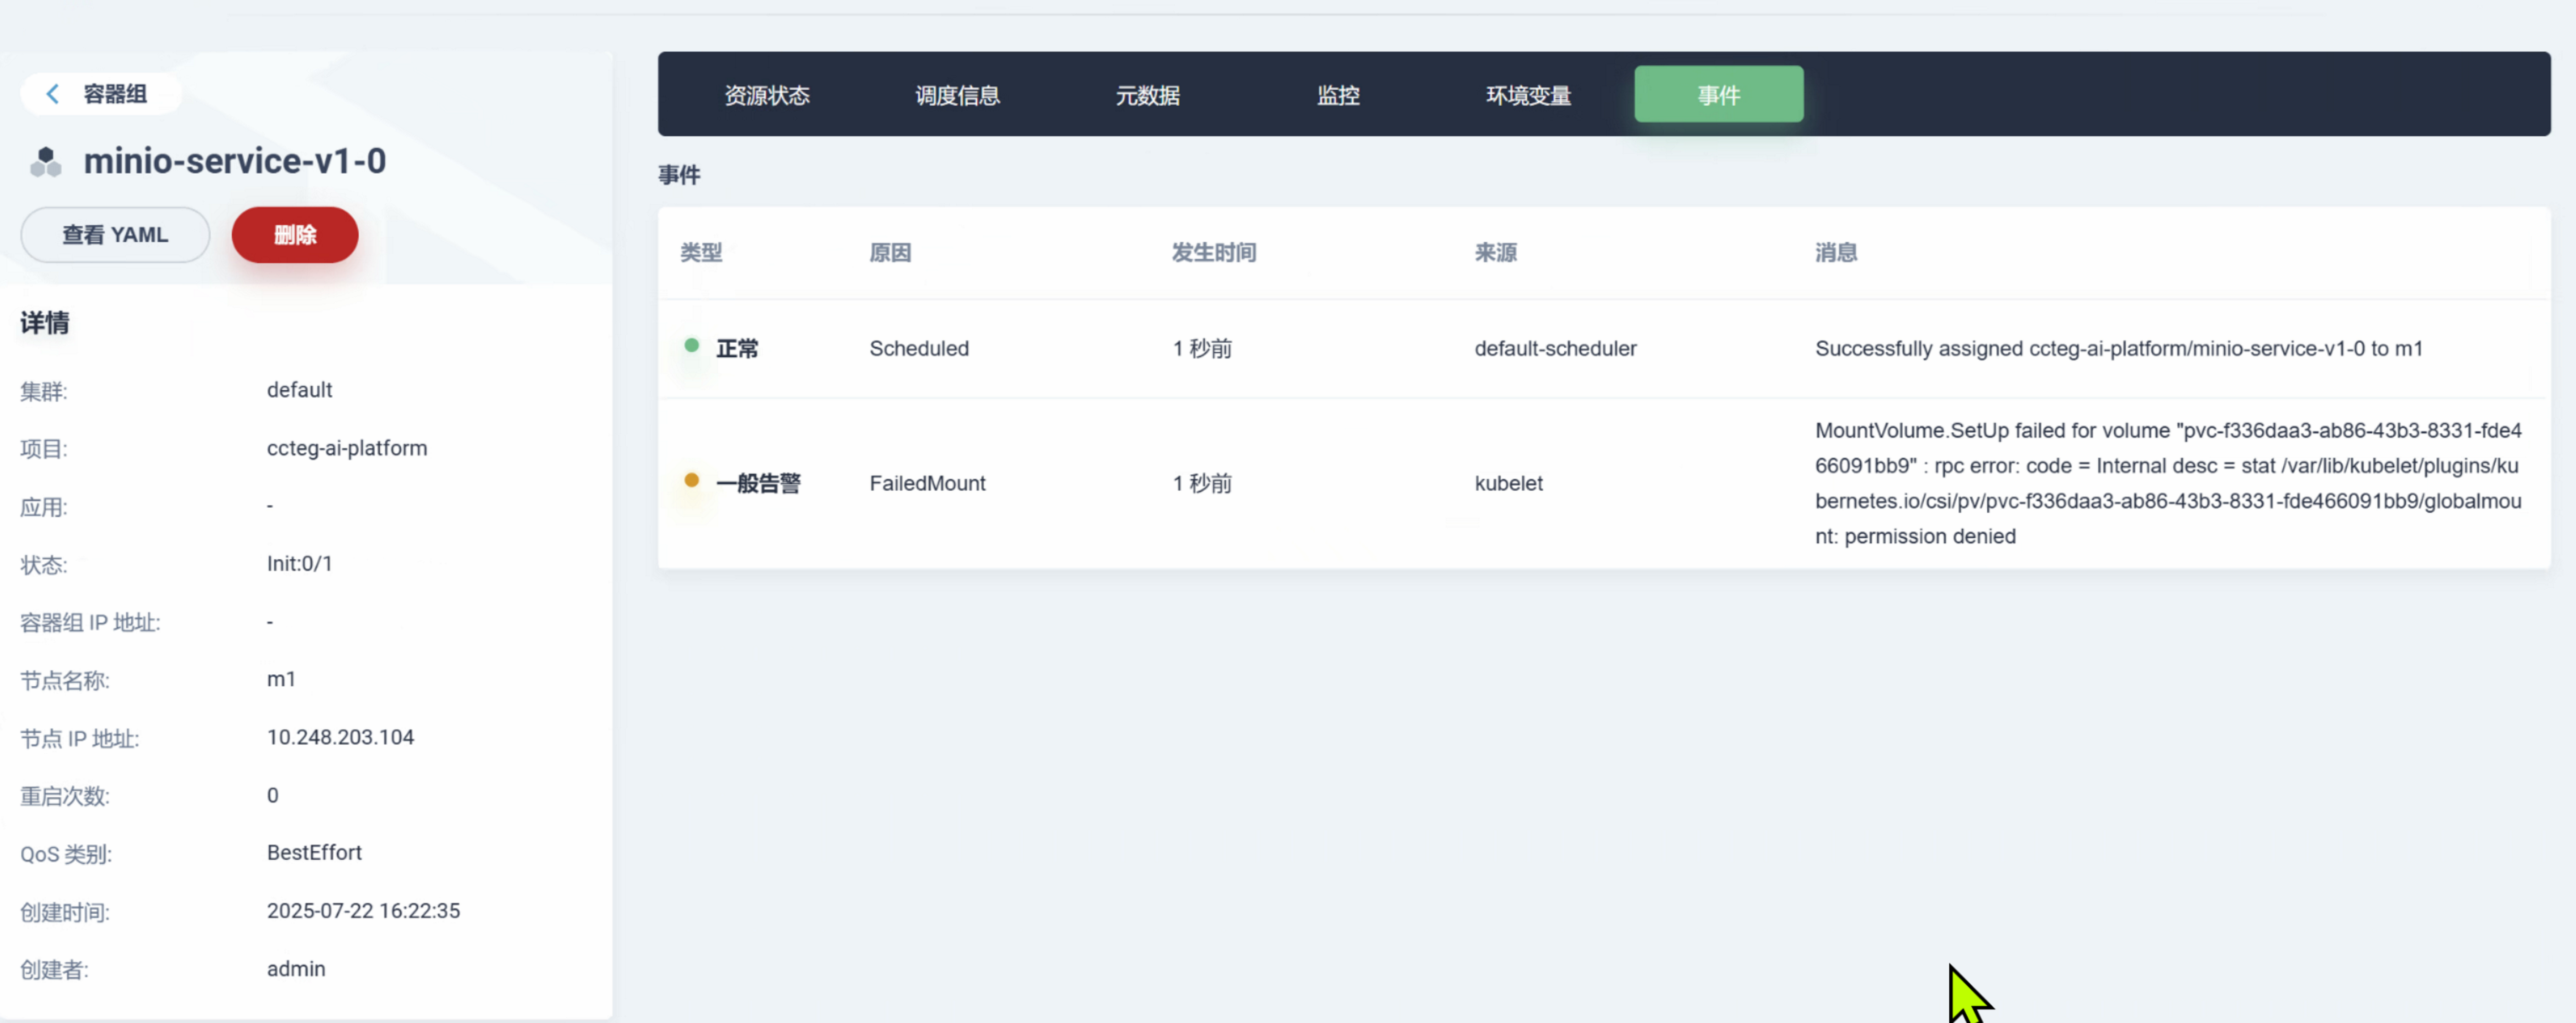Click the time of the FailedMount event
The height and width of the screenshot is (1023, 2576).
coord(1202,484)
